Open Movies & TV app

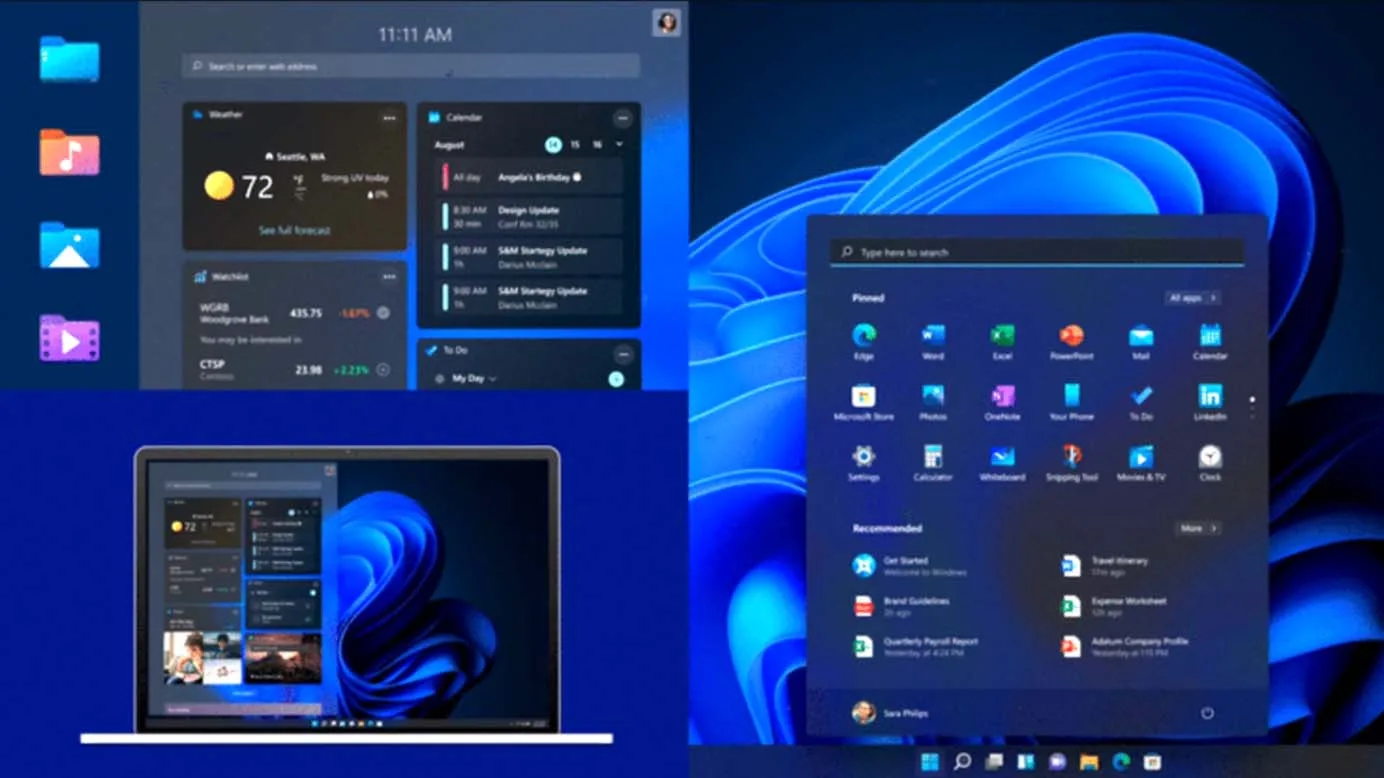tap(1141, 462)
